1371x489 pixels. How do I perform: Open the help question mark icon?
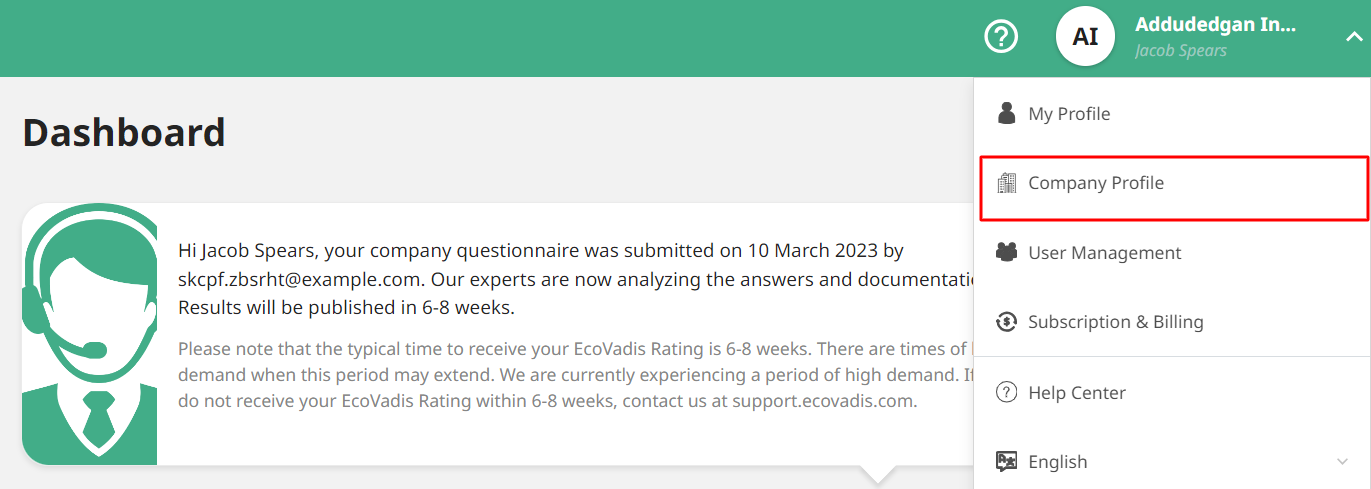coord(1001,37)
